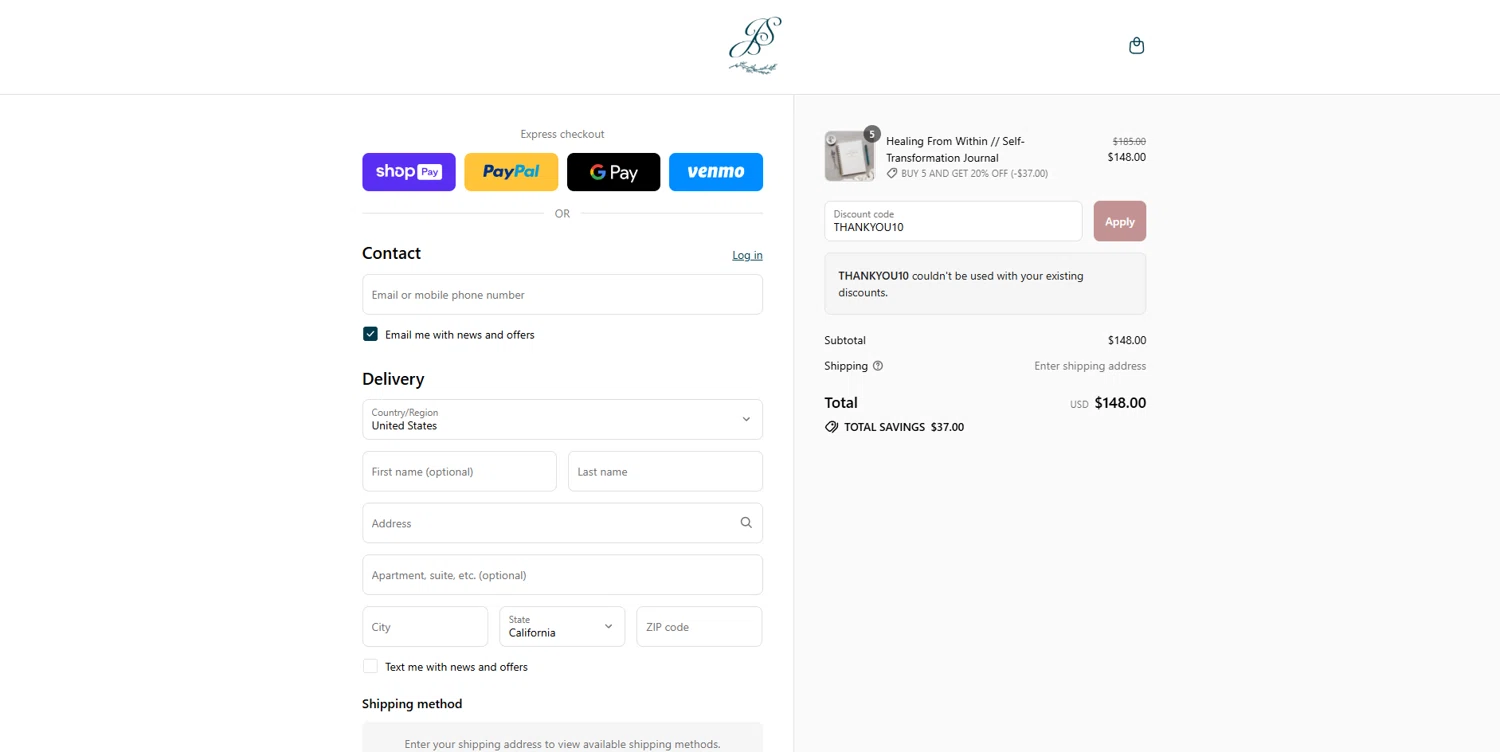Open the State dropdown

pyautogui.click(x=562, y=626)
